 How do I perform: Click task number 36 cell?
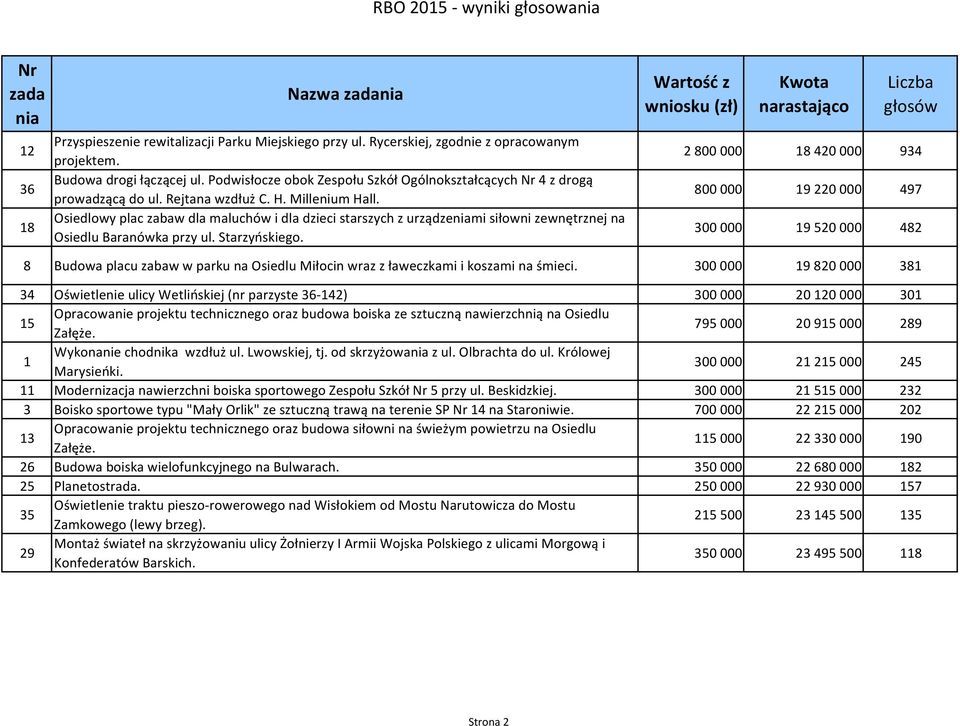click(x=27, y=189)
